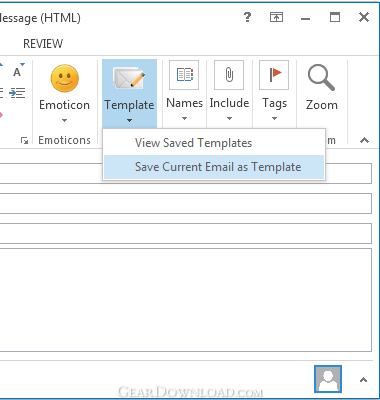Open the Help question mark icon
Screen dimensions: 380x400
point(247,17)
